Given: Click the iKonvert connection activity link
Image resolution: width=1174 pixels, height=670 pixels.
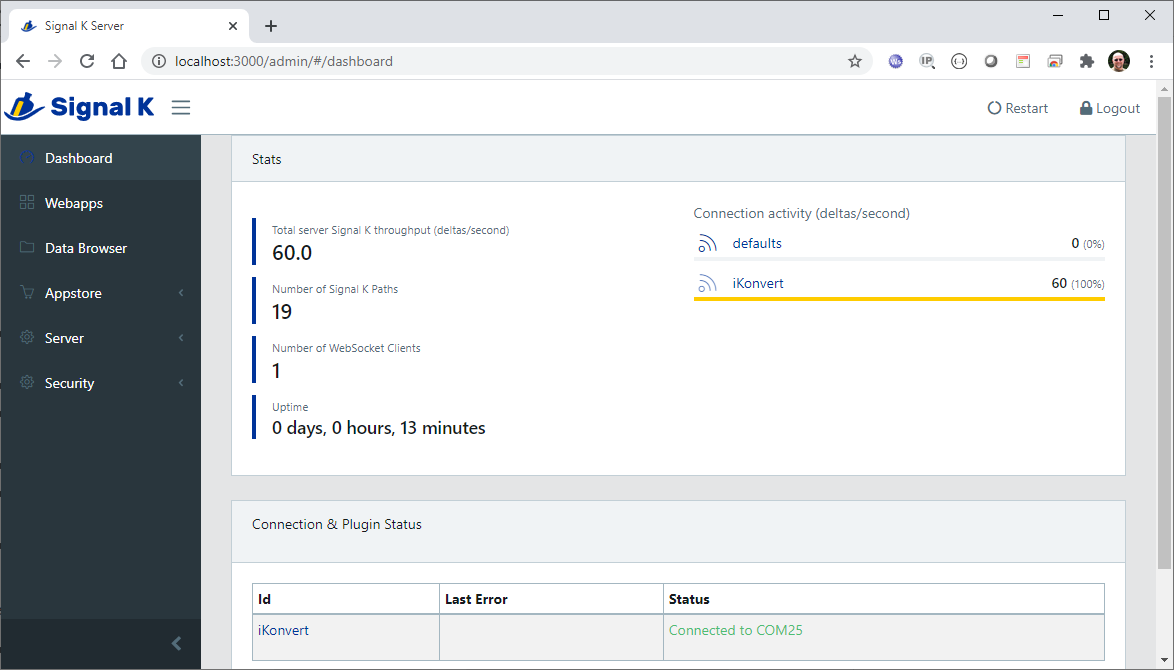Looking at the screenshot, I should click(x=758, y=284).
